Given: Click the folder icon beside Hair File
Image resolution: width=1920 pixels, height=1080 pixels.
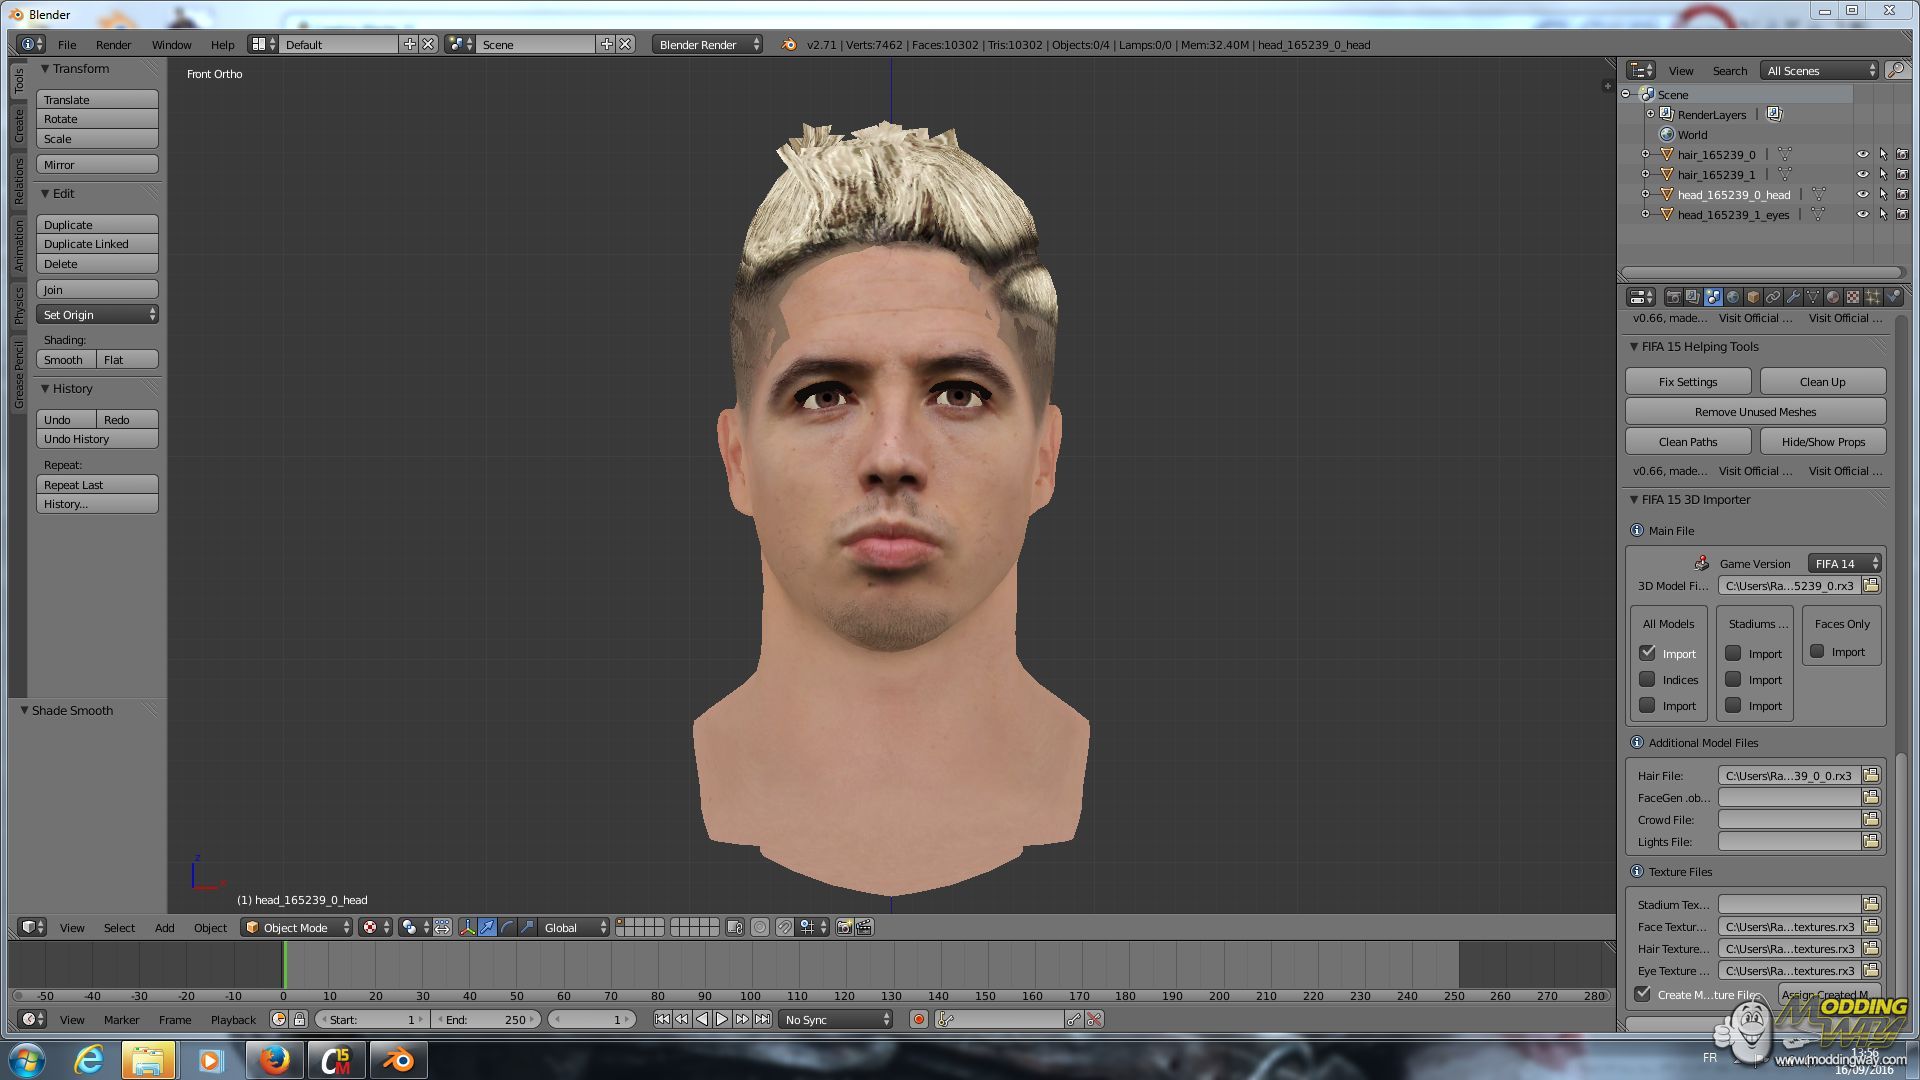Looking at the screenshot, I should coord(1871,775).
